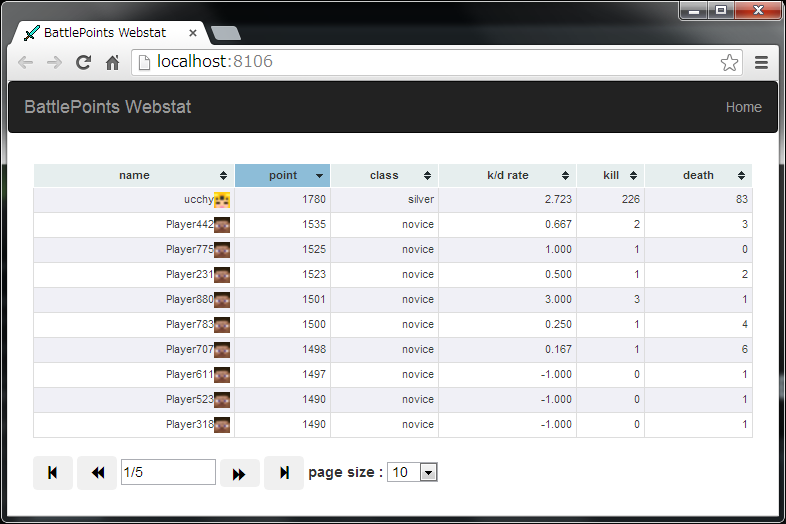Click the Player442 name cell
The image size is (786, 524).
tap(134, 225)
